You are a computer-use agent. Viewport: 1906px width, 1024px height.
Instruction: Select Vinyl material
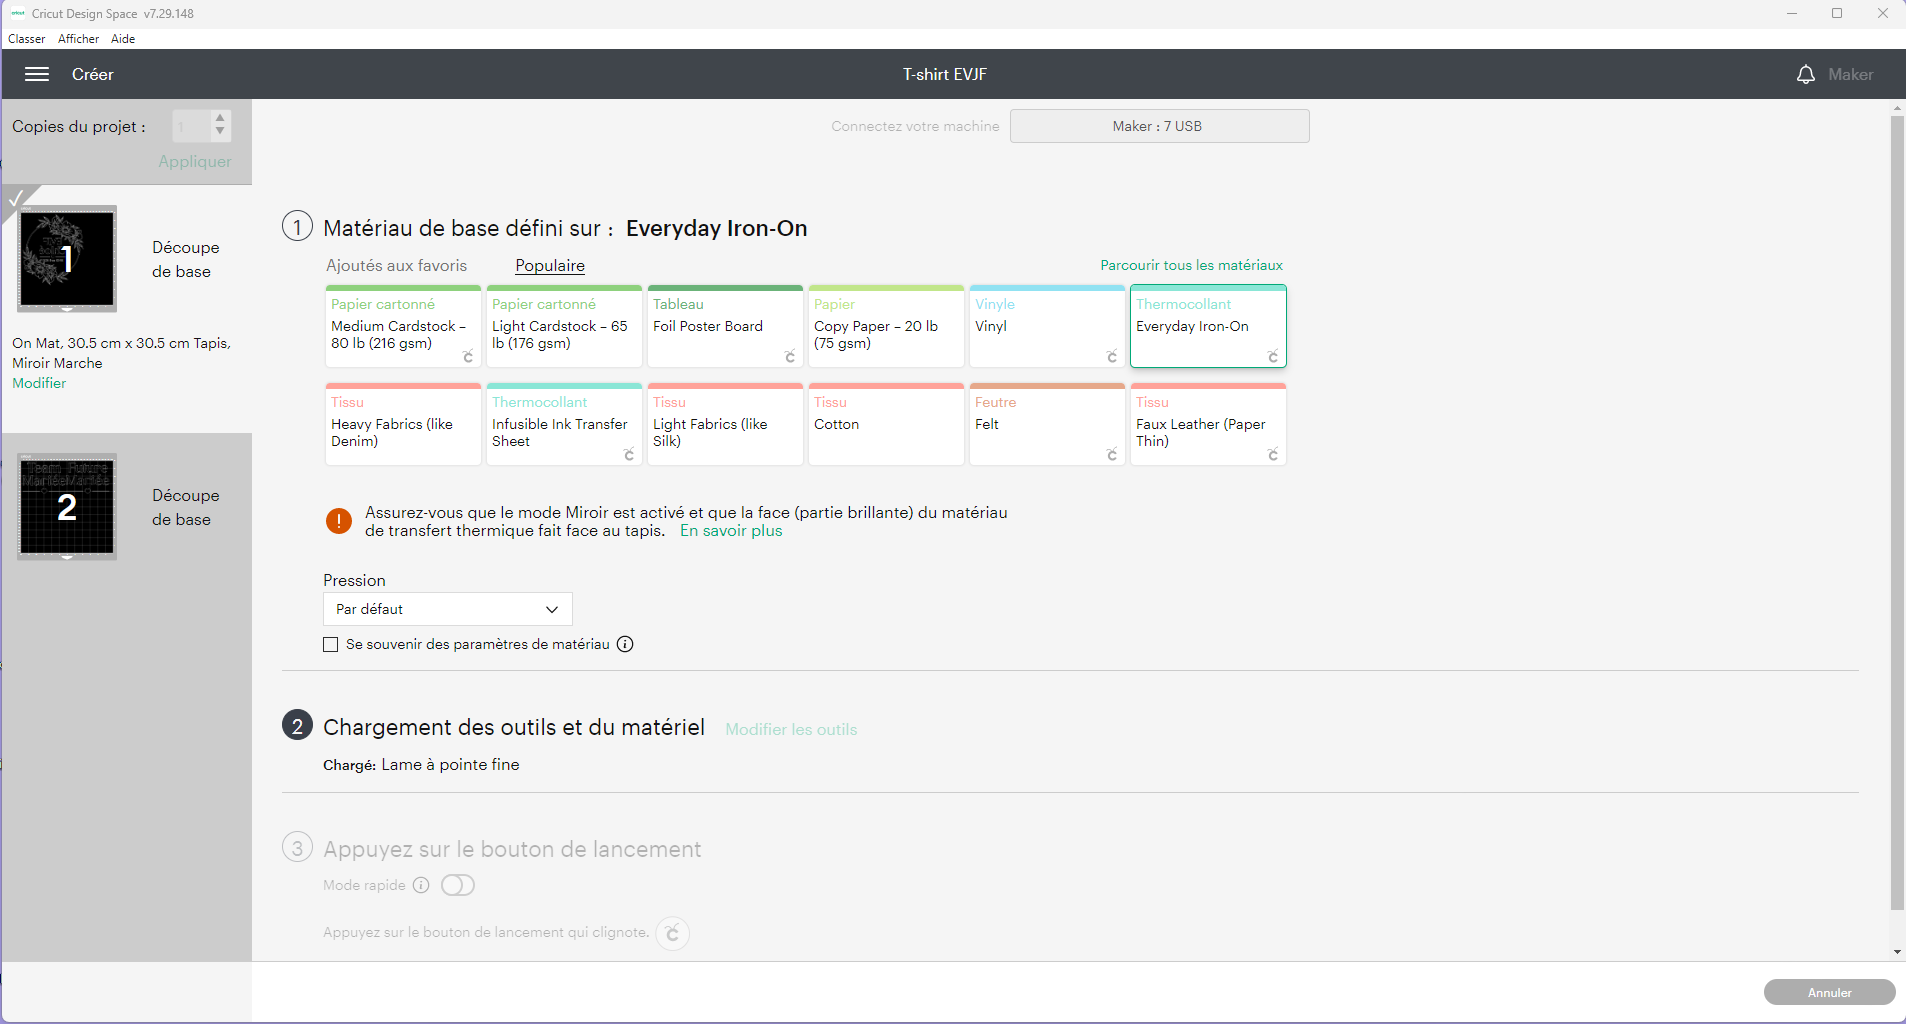1047,327
